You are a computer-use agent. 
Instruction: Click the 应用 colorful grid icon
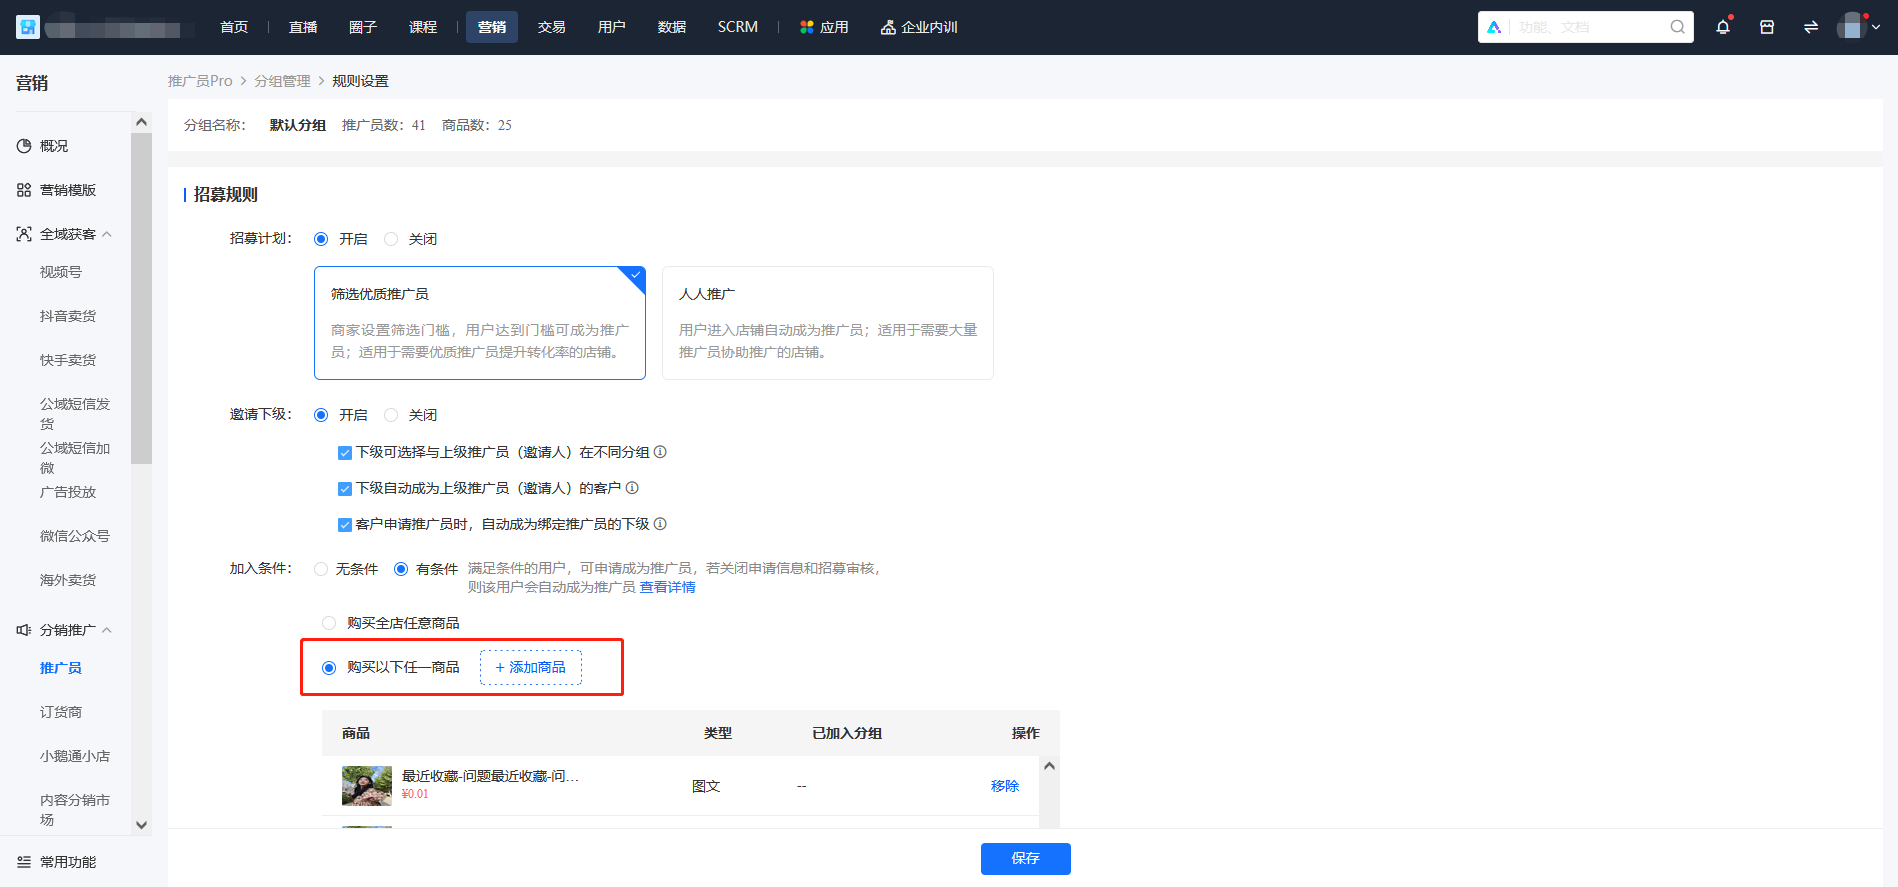[807, 27]
